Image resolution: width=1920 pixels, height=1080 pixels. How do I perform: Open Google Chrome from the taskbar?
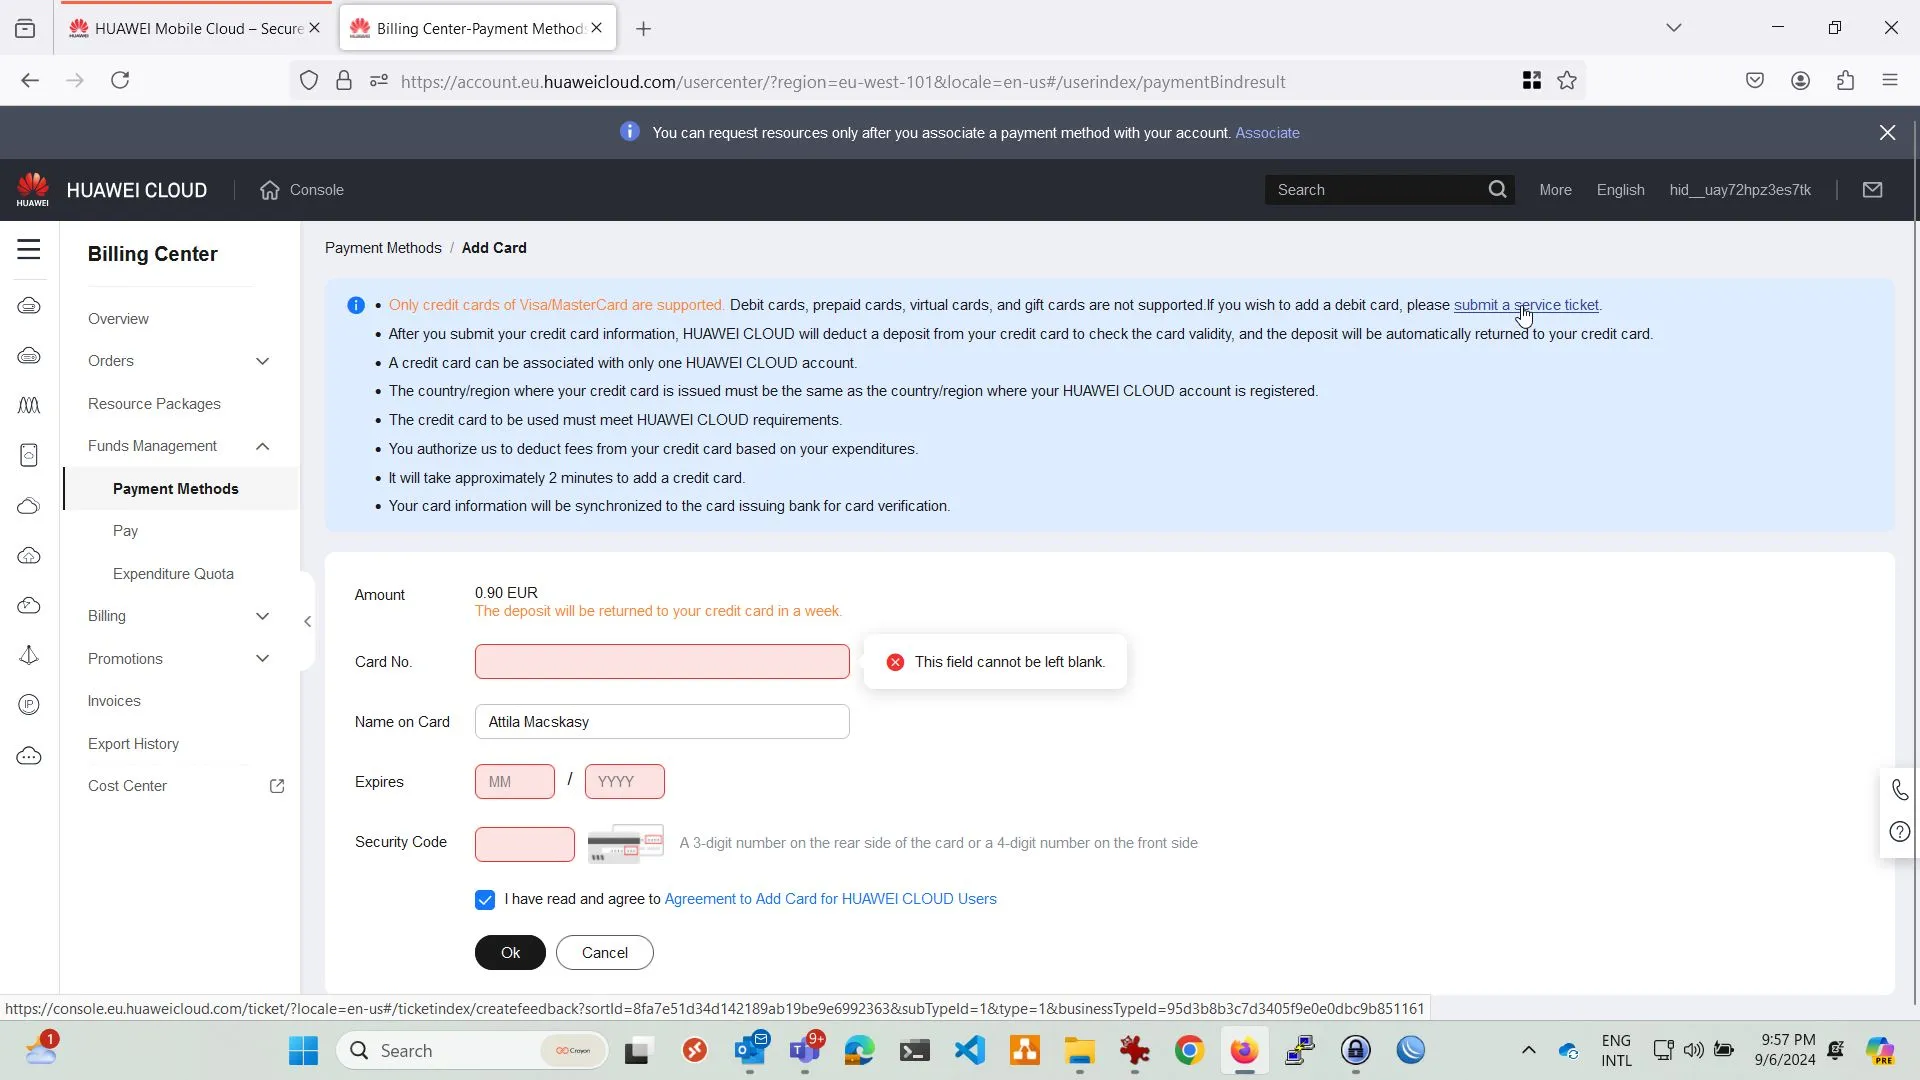click(1189, 1051)
